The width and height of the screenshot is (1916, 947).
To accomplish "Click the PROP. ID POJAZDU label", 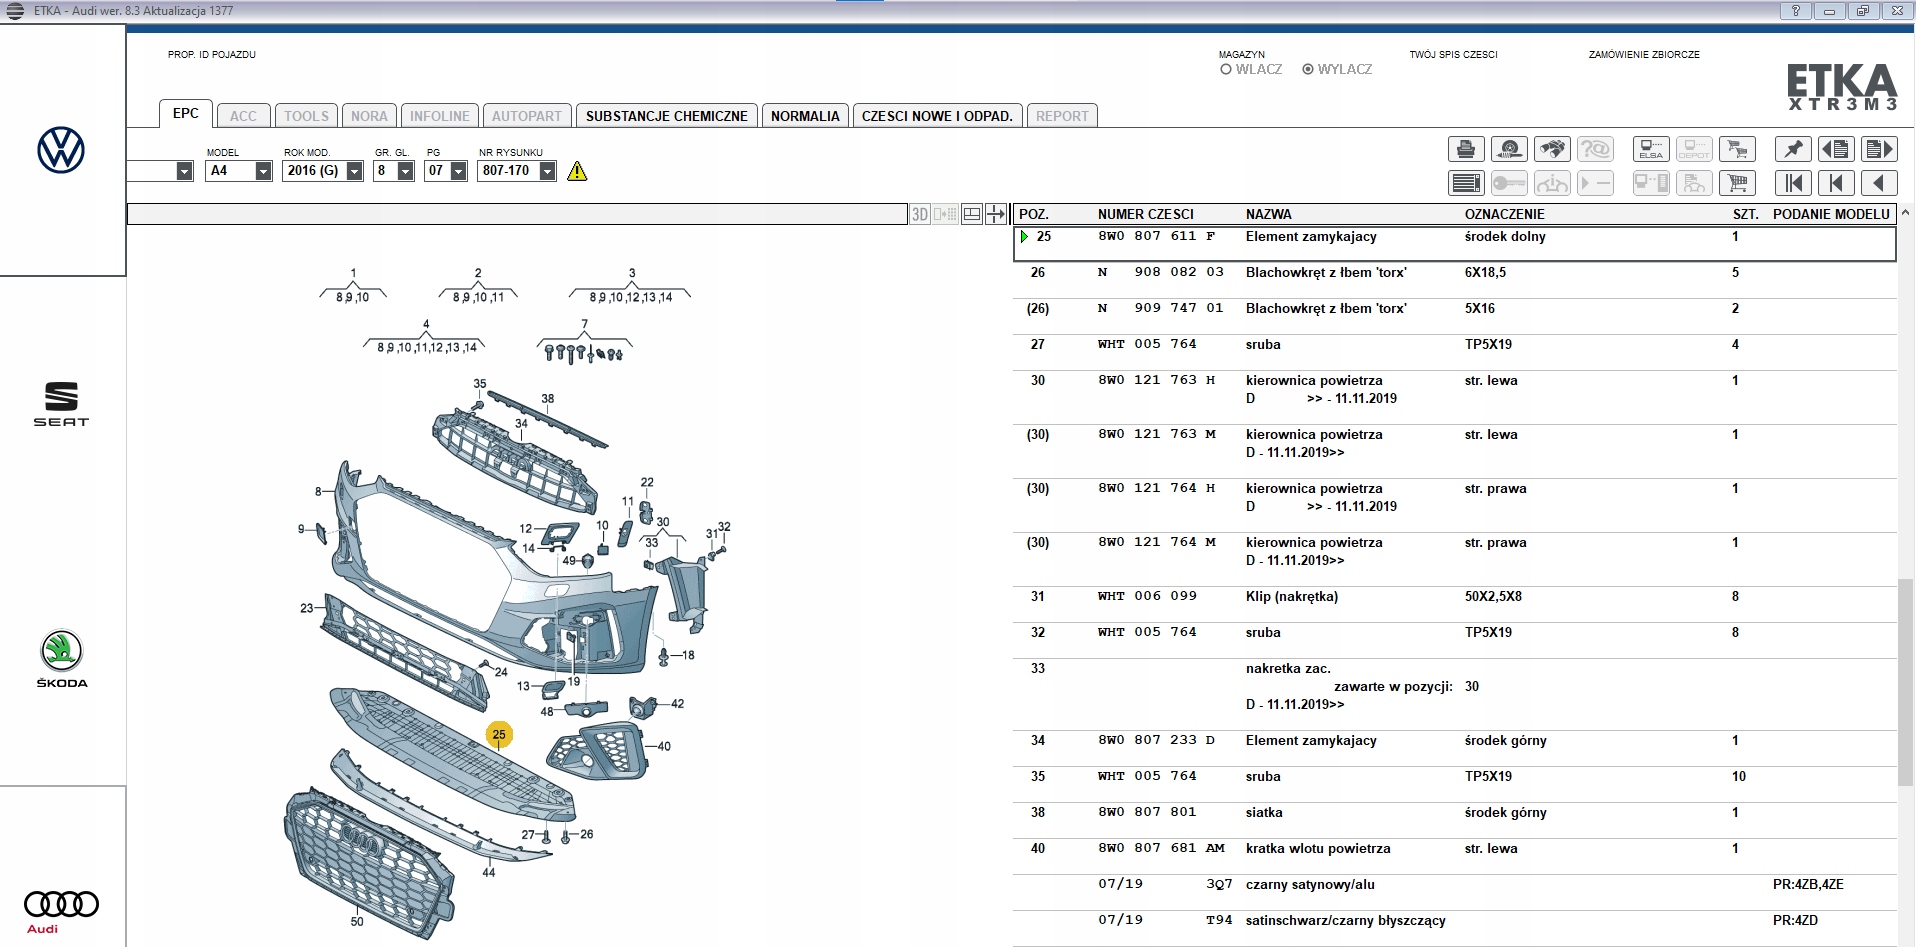I will coord(212,55).
